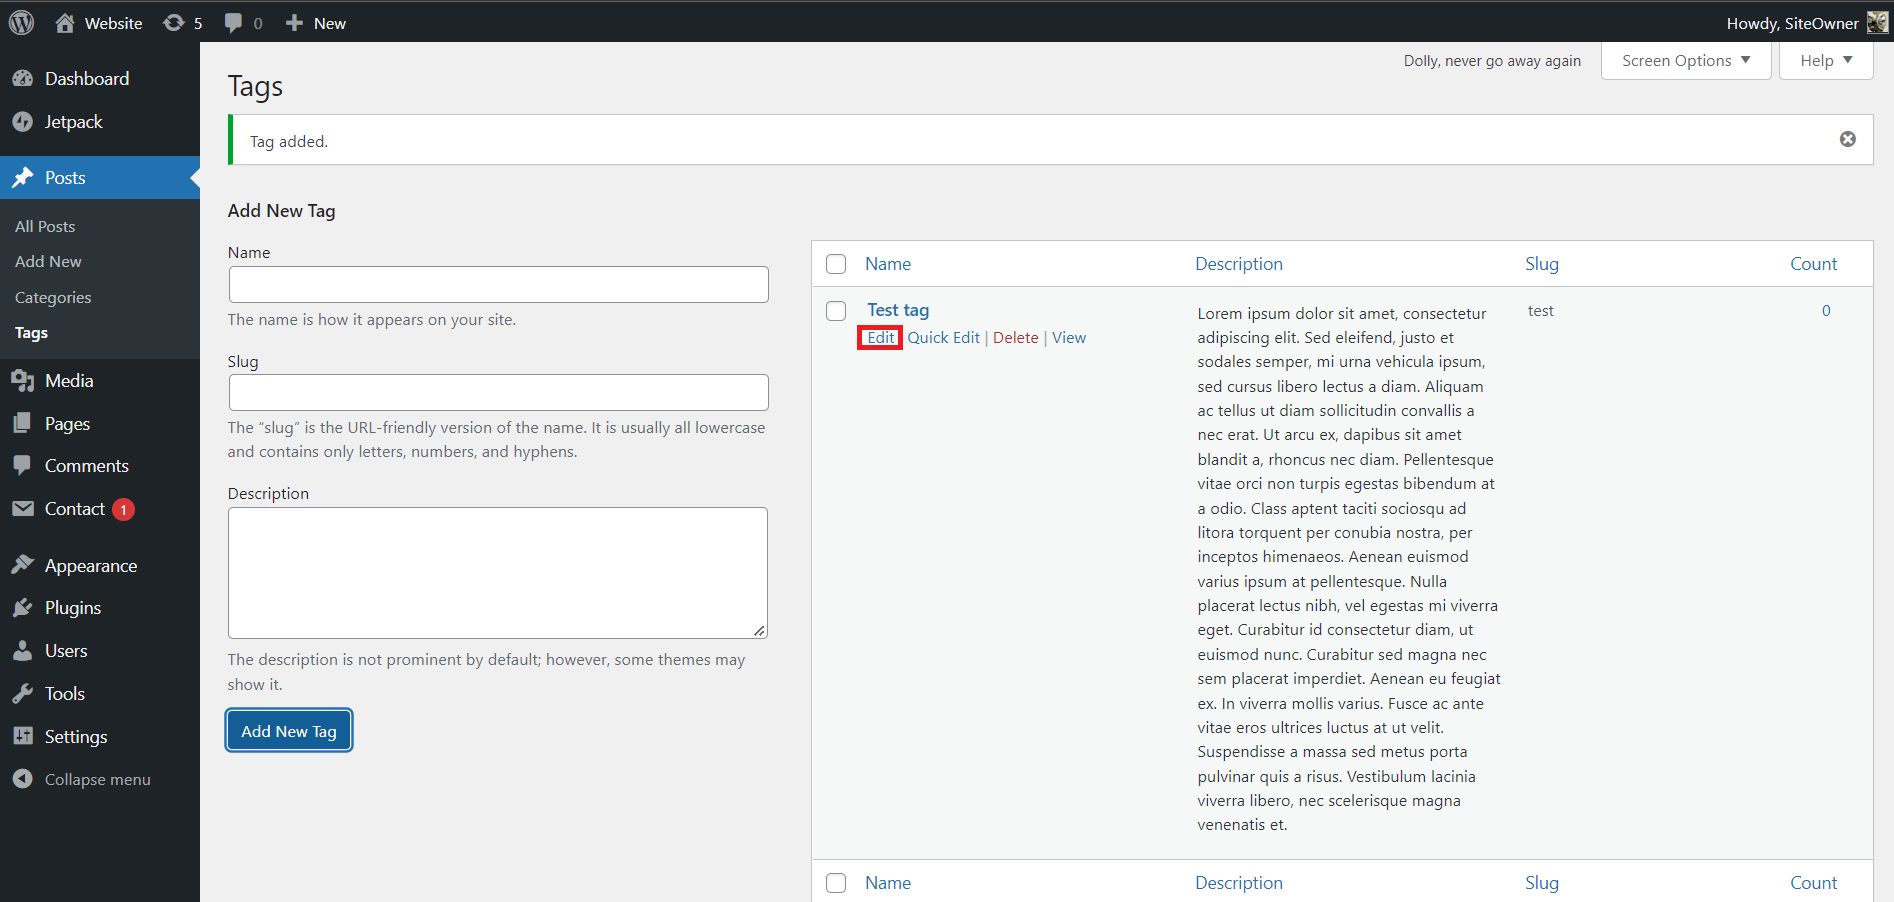This screenshot has width=1894, height=902.
Task: Select the Jetpack icon in the sidebar
Action: click(24, 121)
